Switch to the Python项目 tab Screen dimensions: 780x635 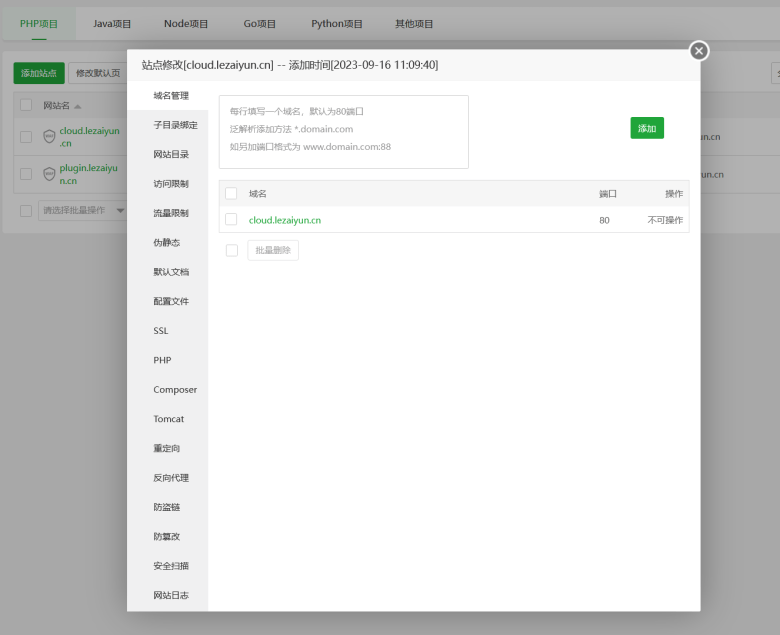[337, 23]
